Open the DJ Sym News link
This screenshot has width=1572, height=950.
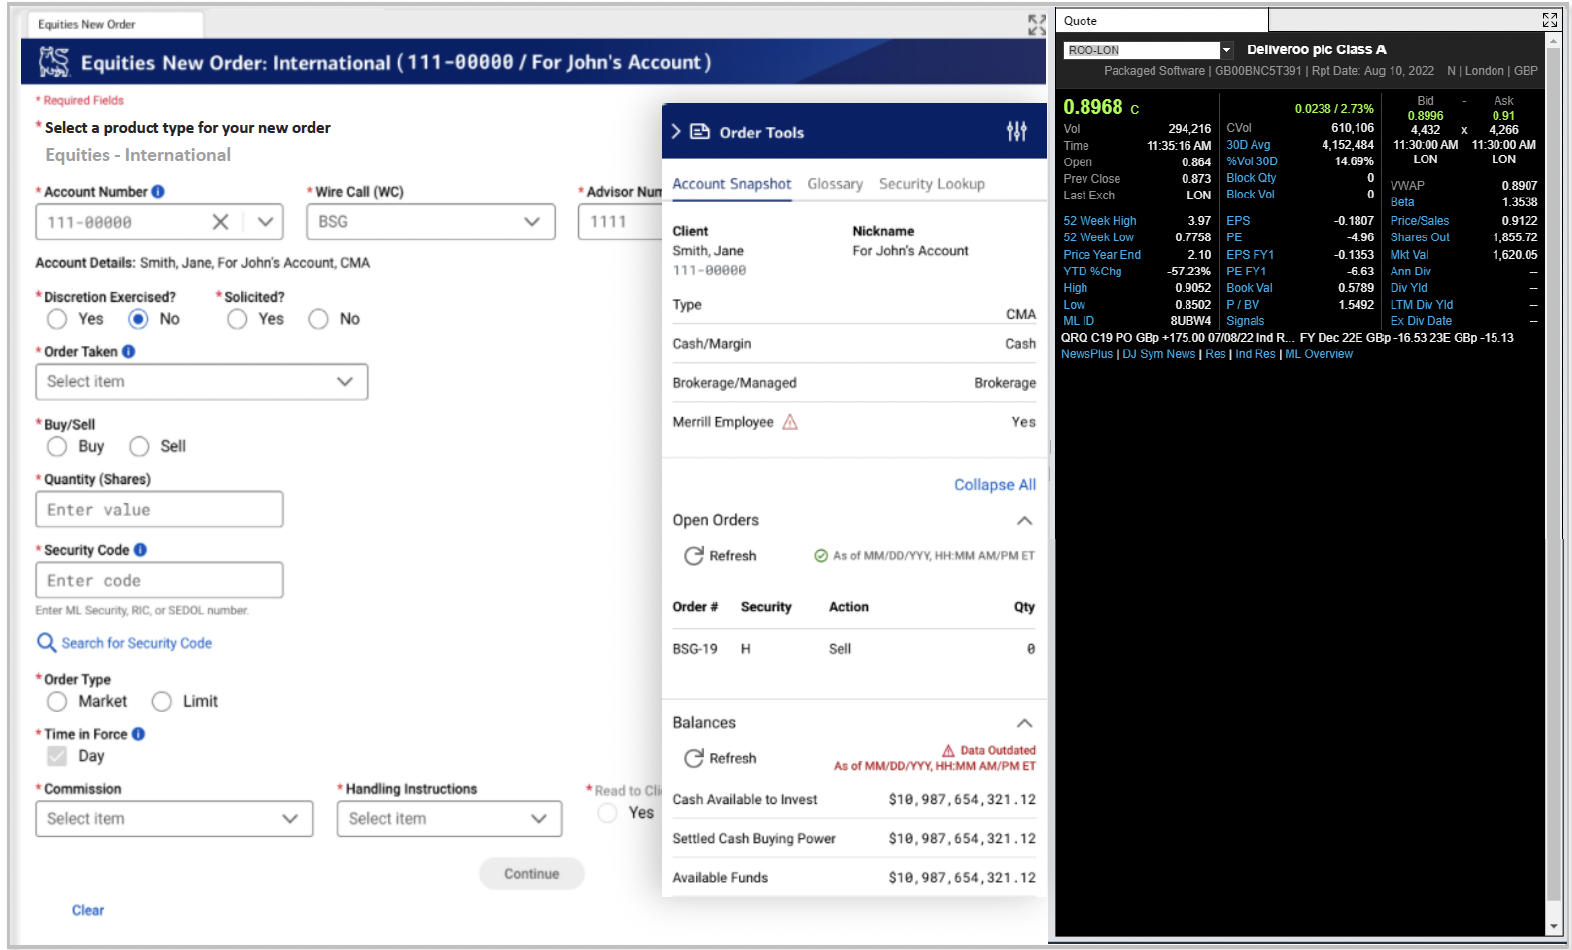(x=1158, y=354)
